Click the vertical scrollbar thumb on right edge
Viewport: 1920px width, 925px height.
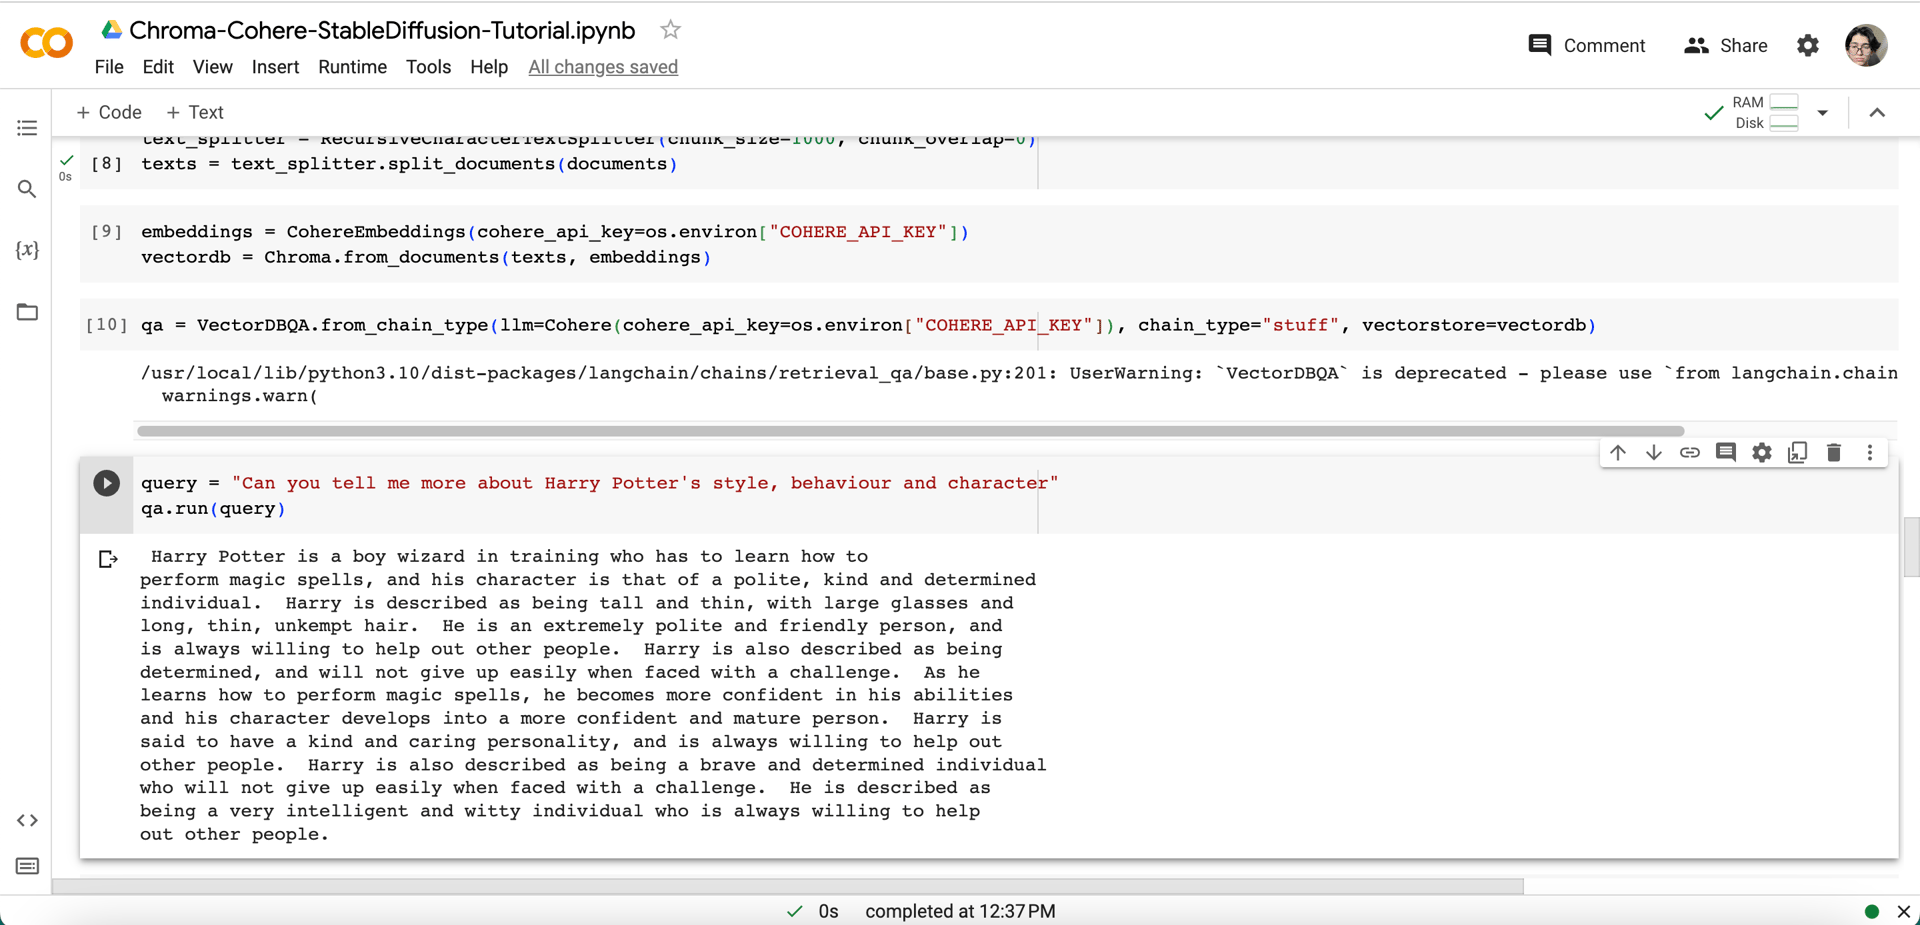[1911, 547]
